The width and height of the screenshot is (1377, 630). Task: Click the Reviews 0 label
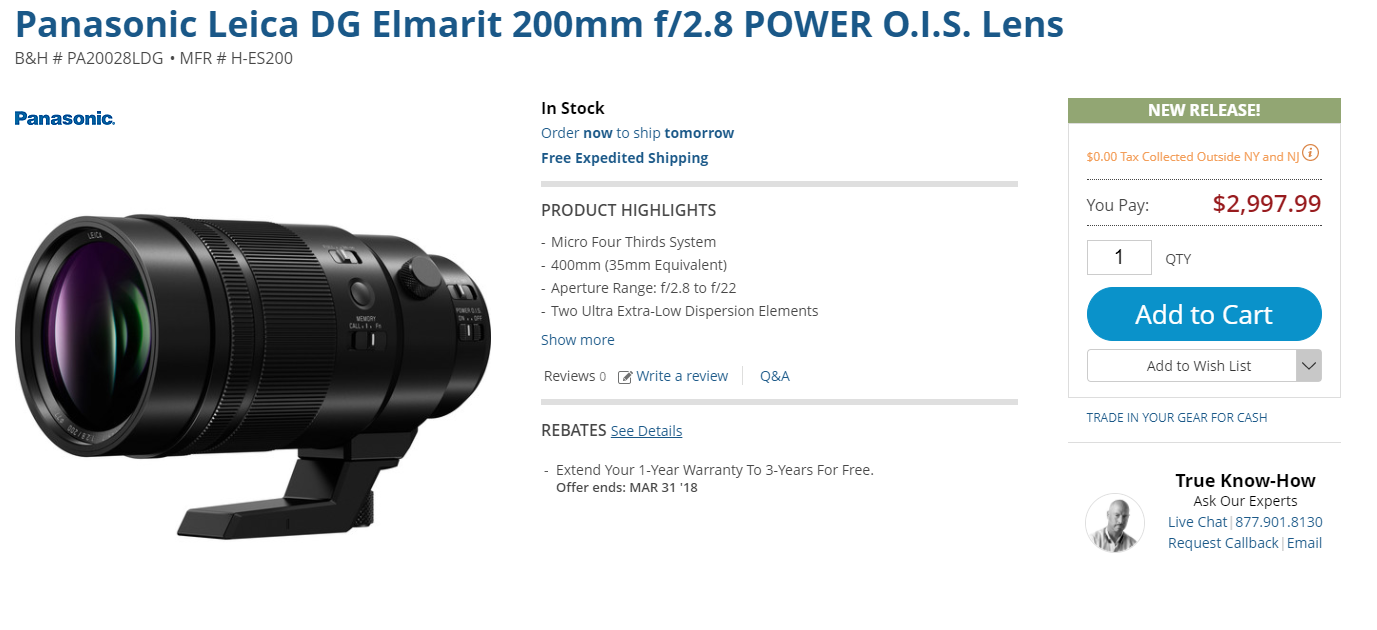(575, 376)
